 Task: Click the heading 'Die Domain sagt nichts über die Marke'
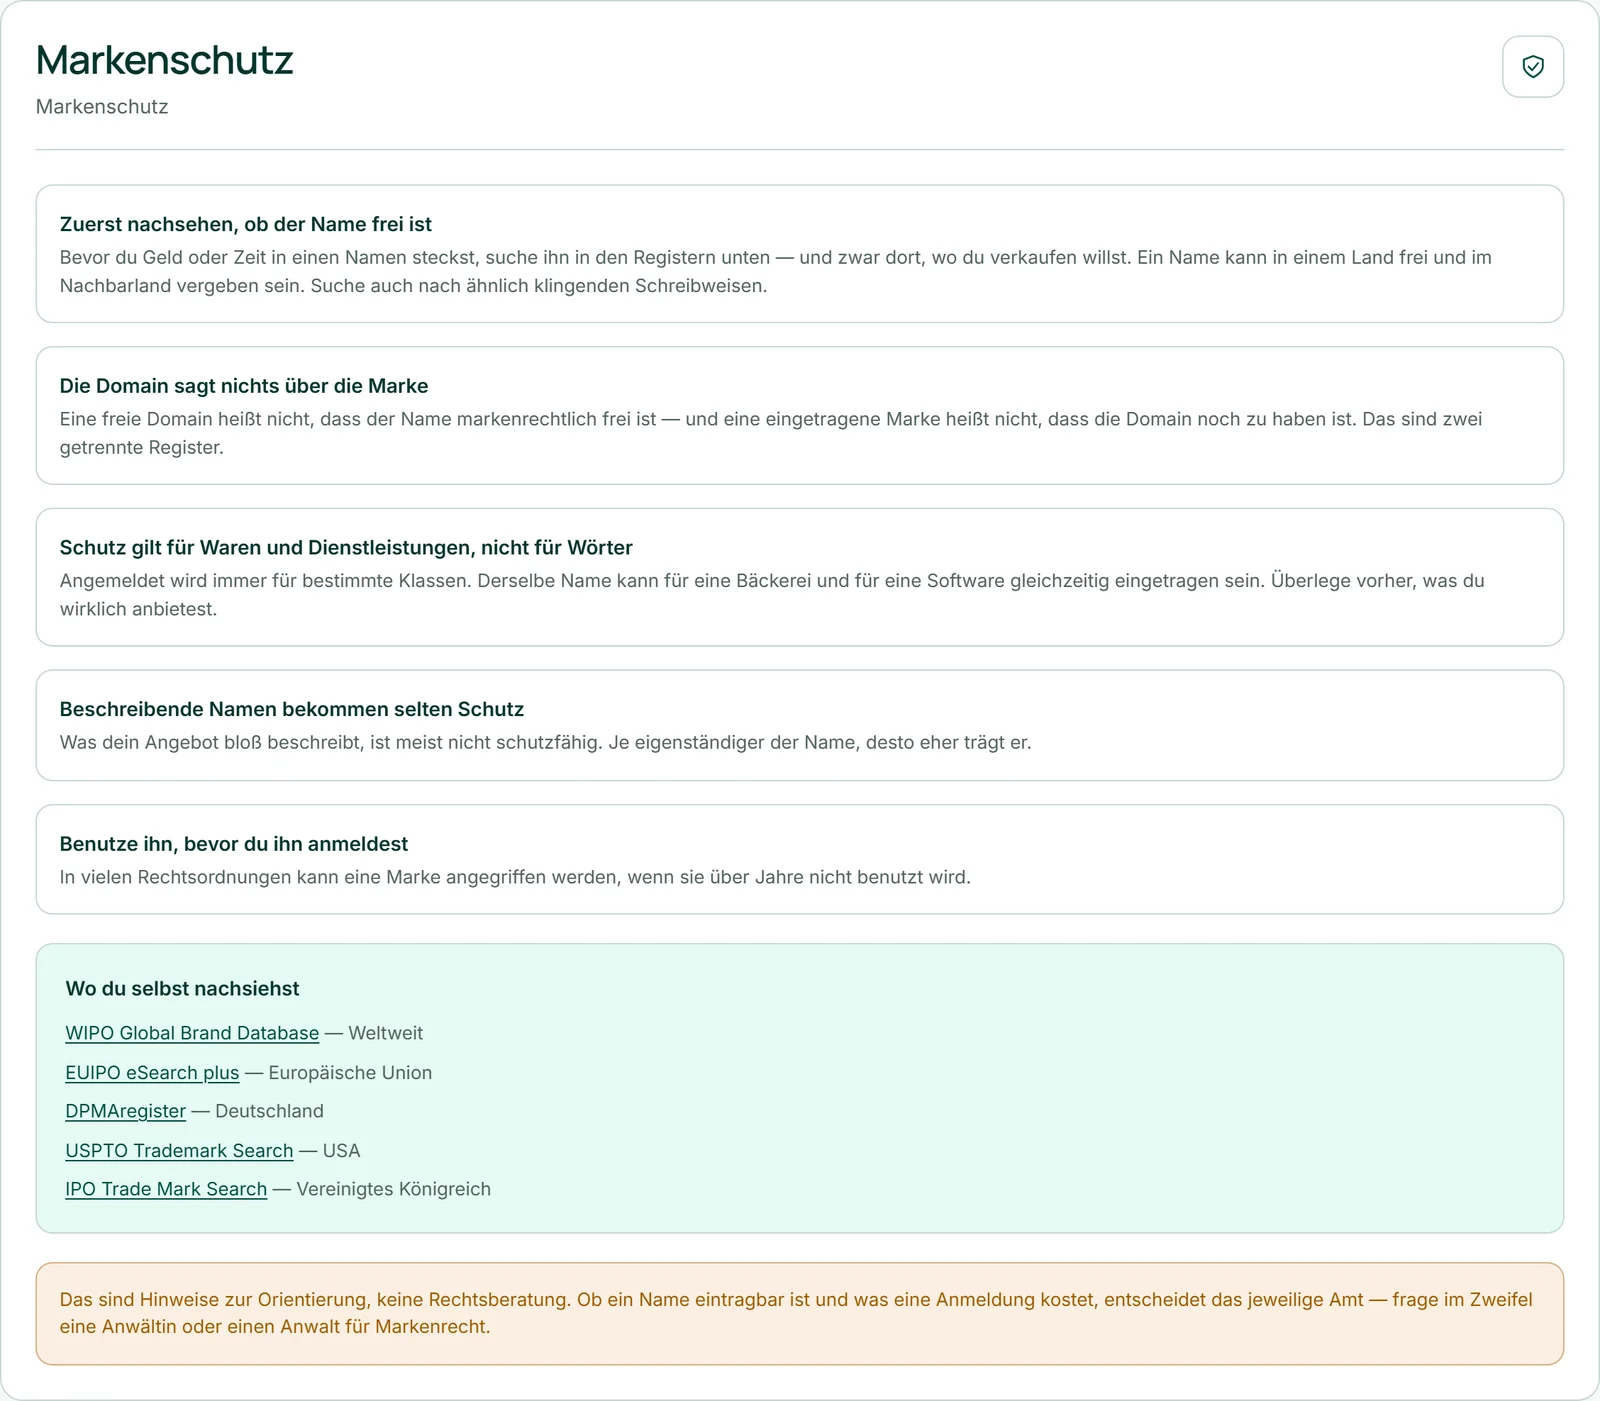tap(244, 386)
